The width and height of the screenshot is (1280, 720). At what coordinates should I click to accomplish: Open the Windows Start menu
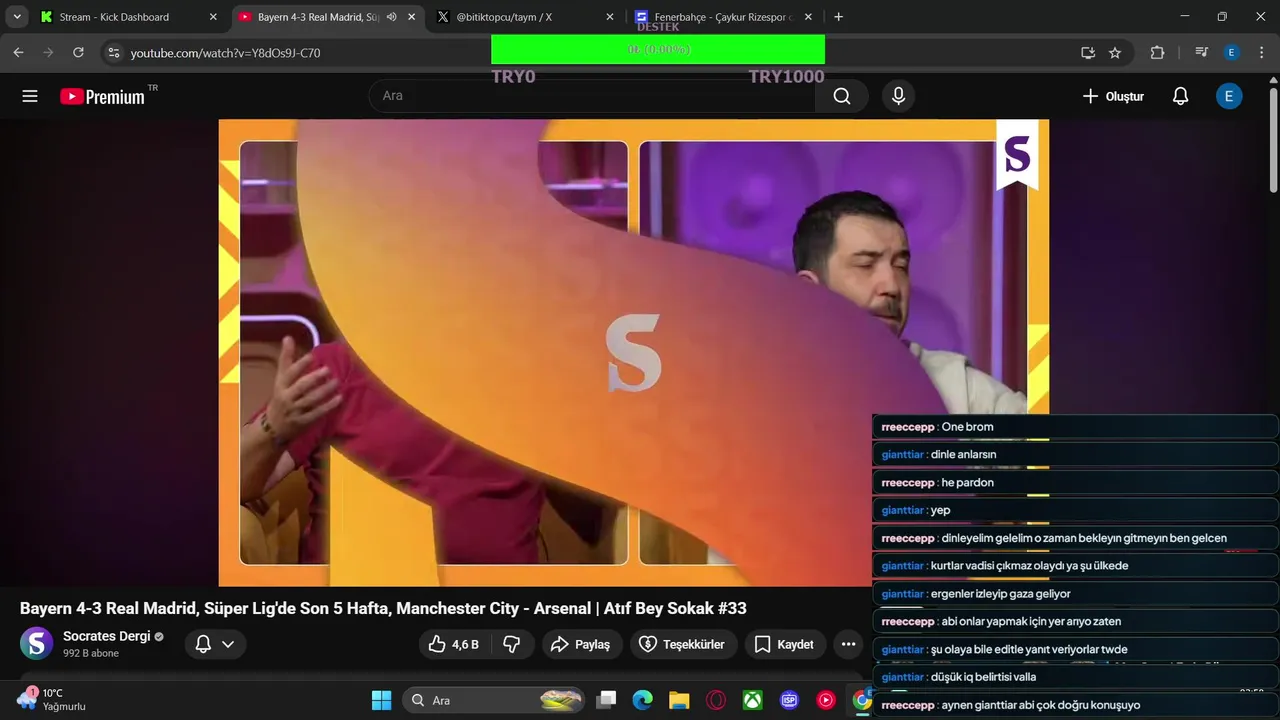coord(381,700)
